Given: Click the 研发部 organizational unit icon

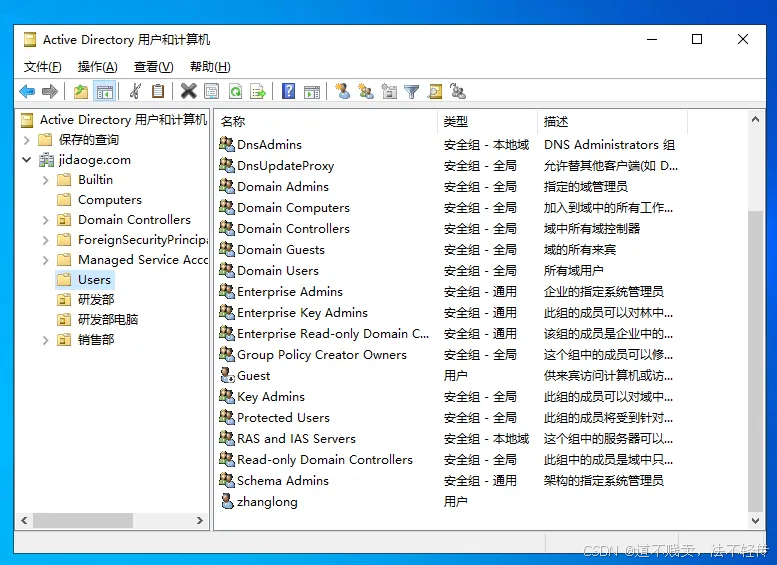Looking at the screenshot, I should click(64, 299).
